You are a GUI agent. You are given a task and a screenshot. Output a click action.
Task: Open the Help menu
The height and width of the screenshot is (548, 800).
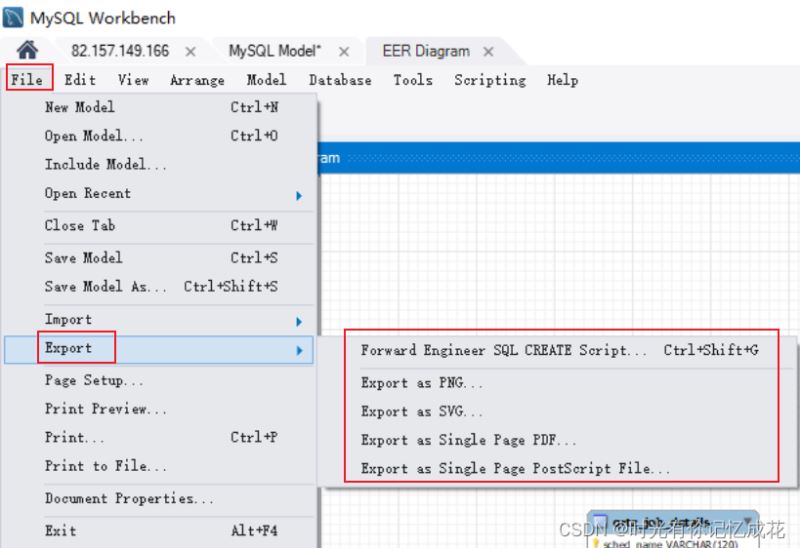pyautogui.click(x=563, y=80)
